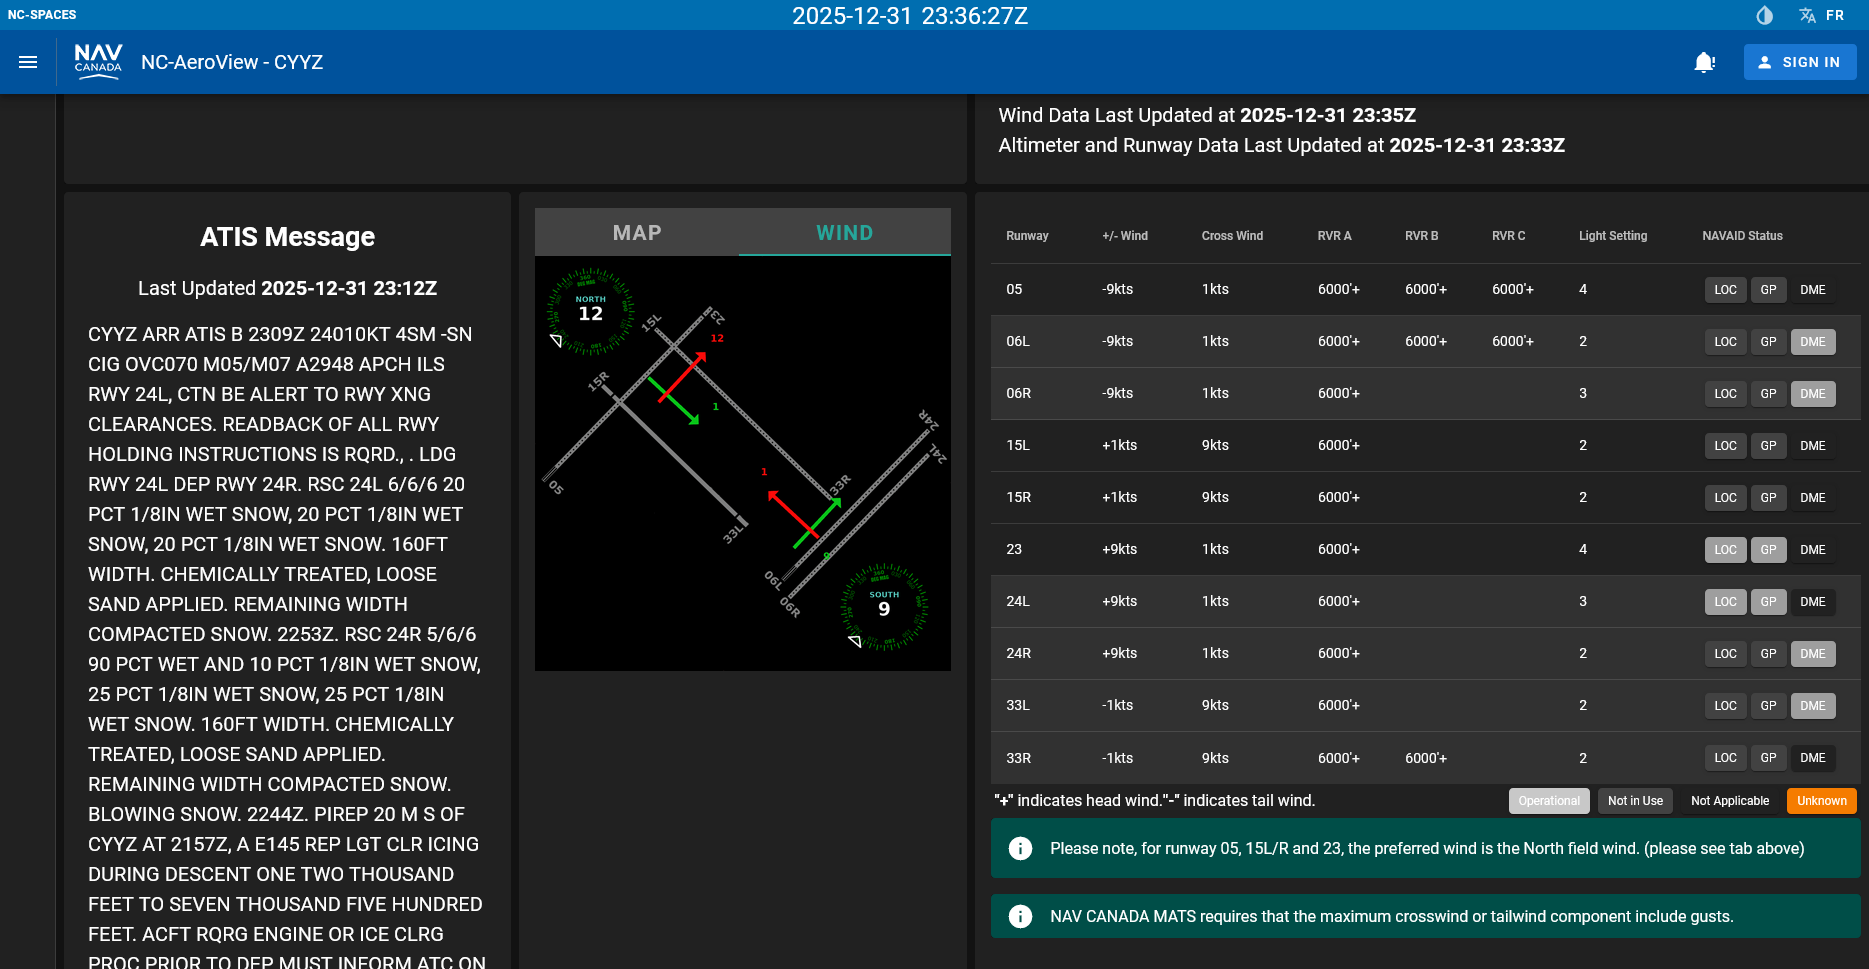This screenshot has height=969, width=1869.
Task: Click the DME status for runway 06L
Action: tap(1812, 342)
